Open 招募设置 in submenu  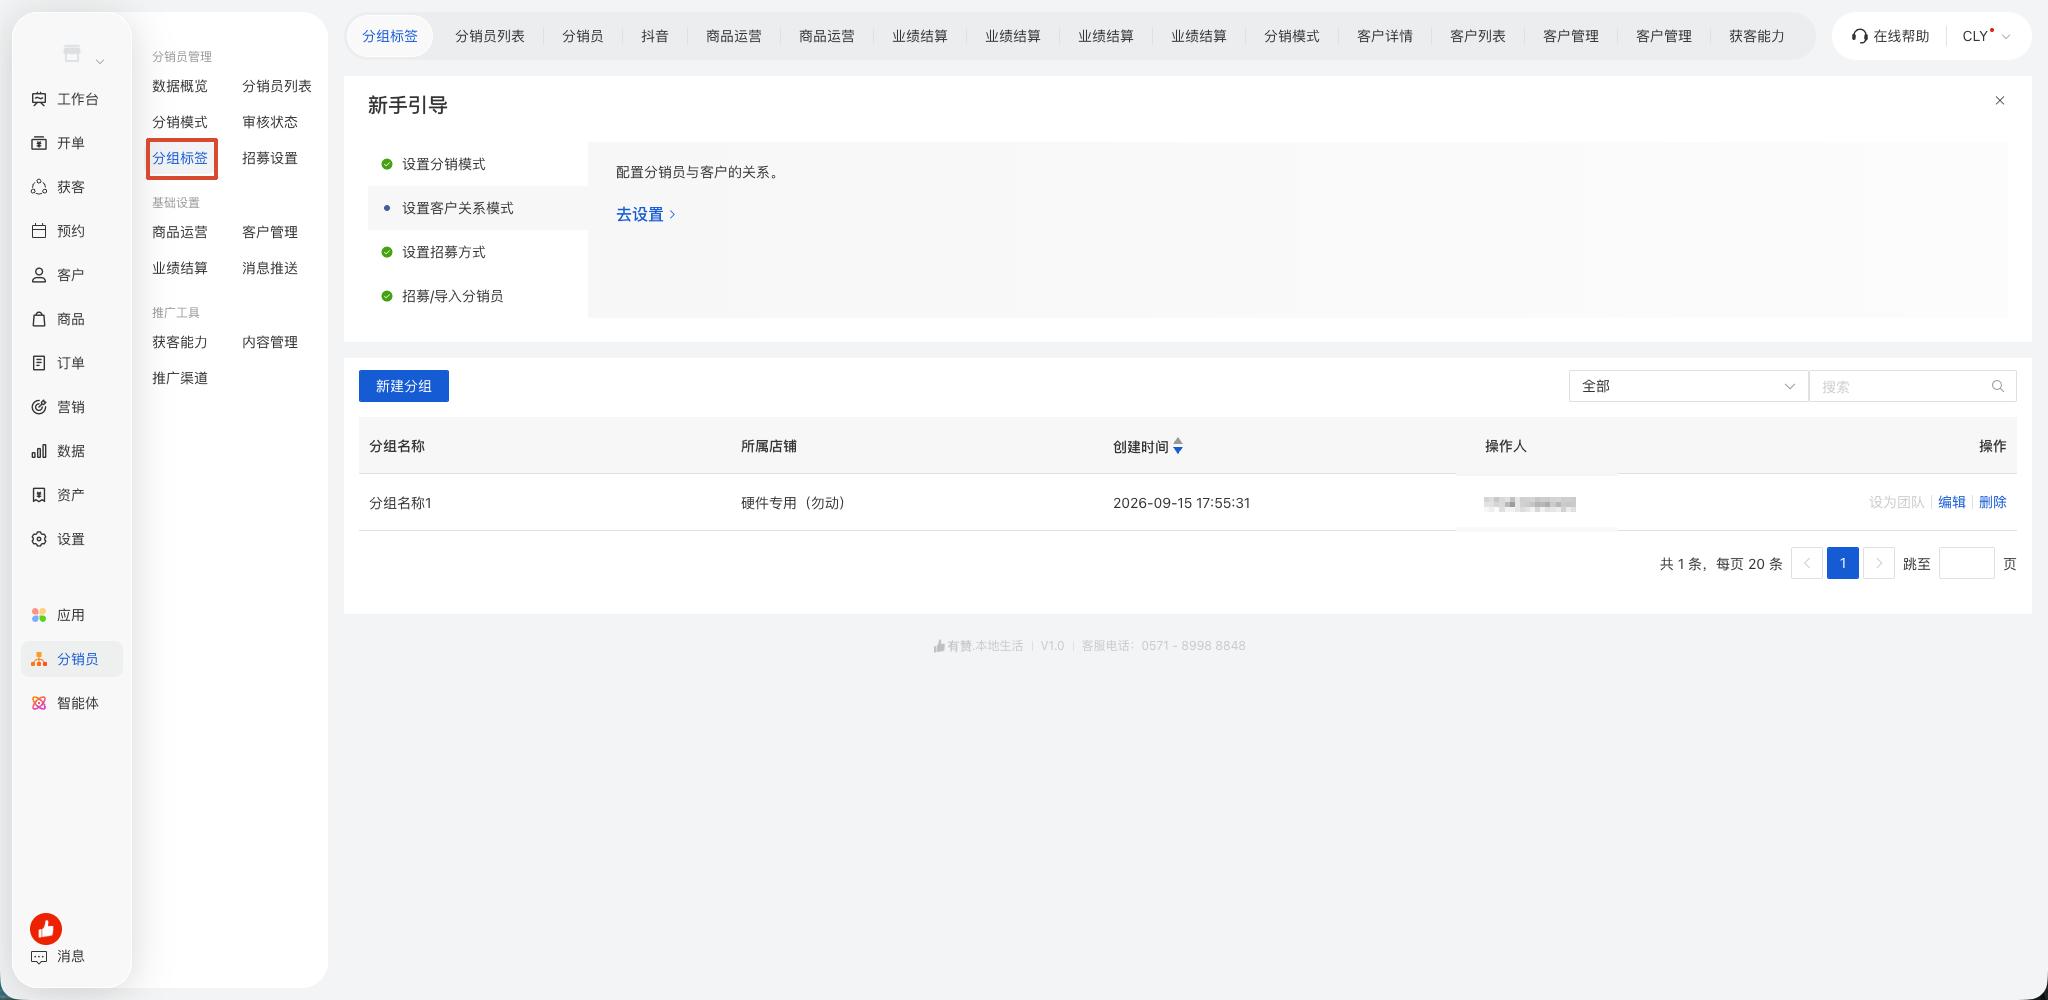pyautogui.click(x=270, y=158)
